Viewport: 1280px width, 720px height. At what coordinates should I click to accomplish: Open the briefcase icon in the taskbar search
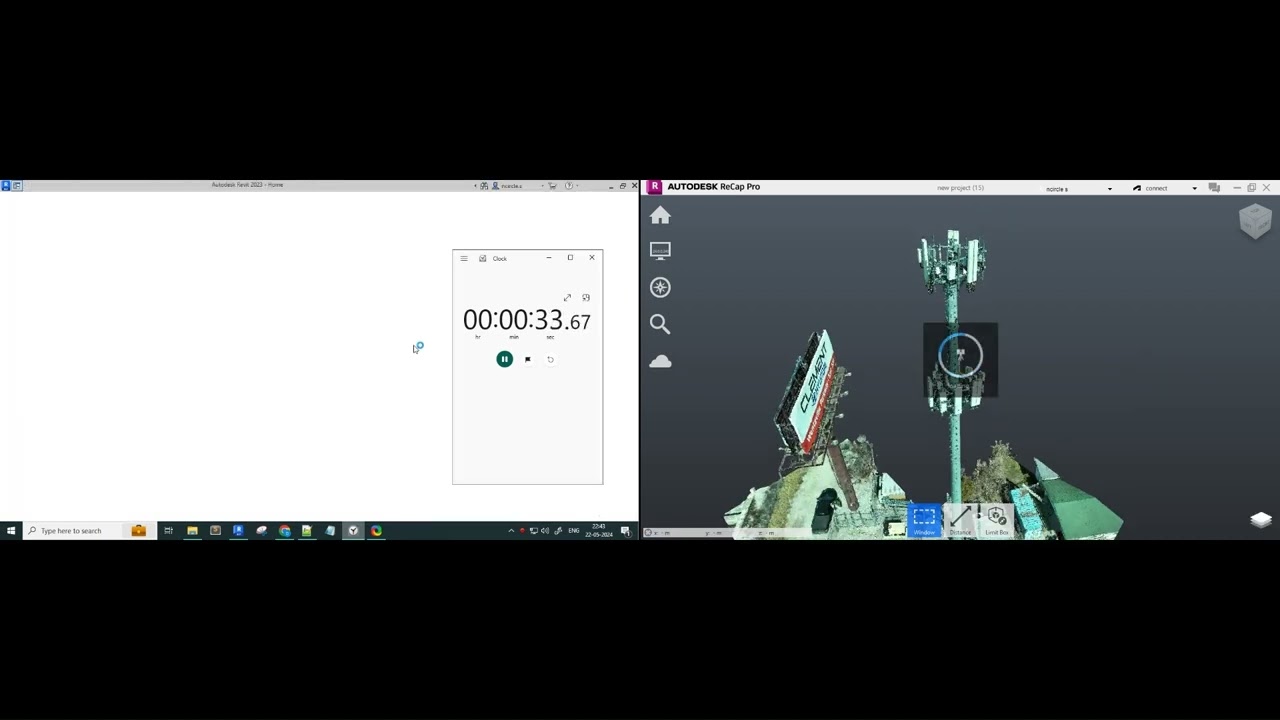[x=138, y=531]
